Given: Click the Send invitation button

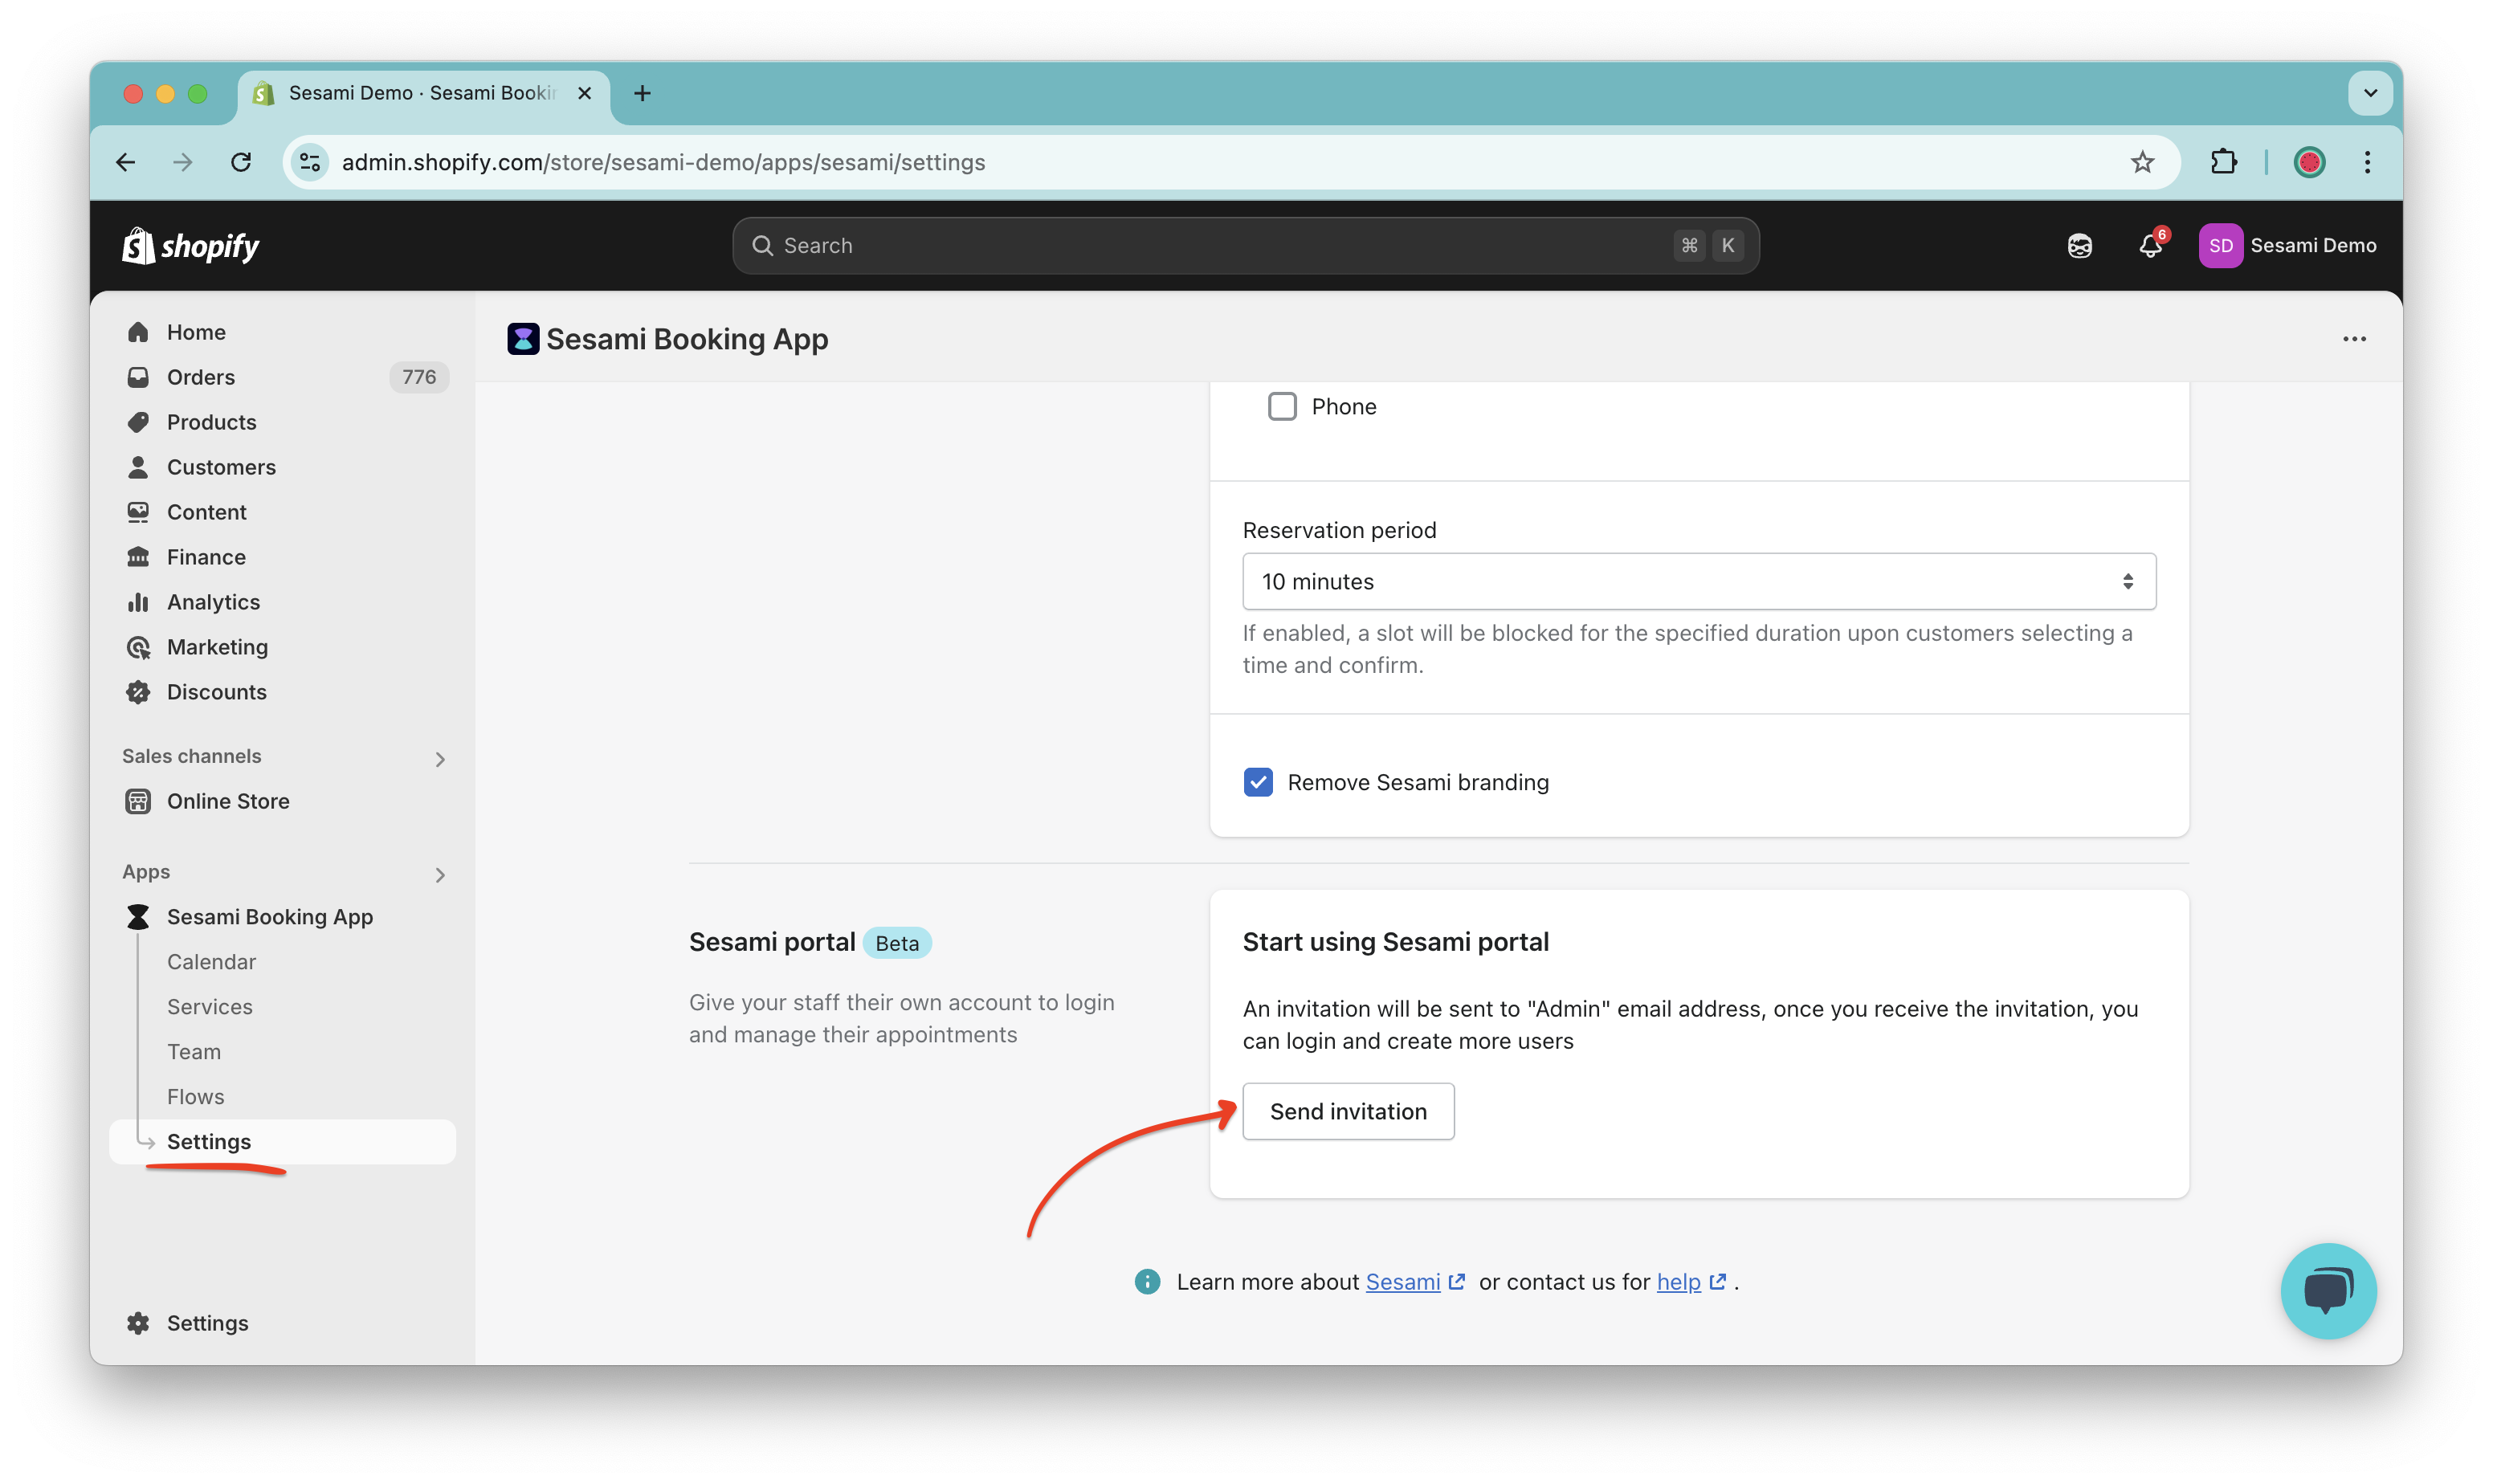Looking at the screenshot, I should (x=1347, y=1111).
